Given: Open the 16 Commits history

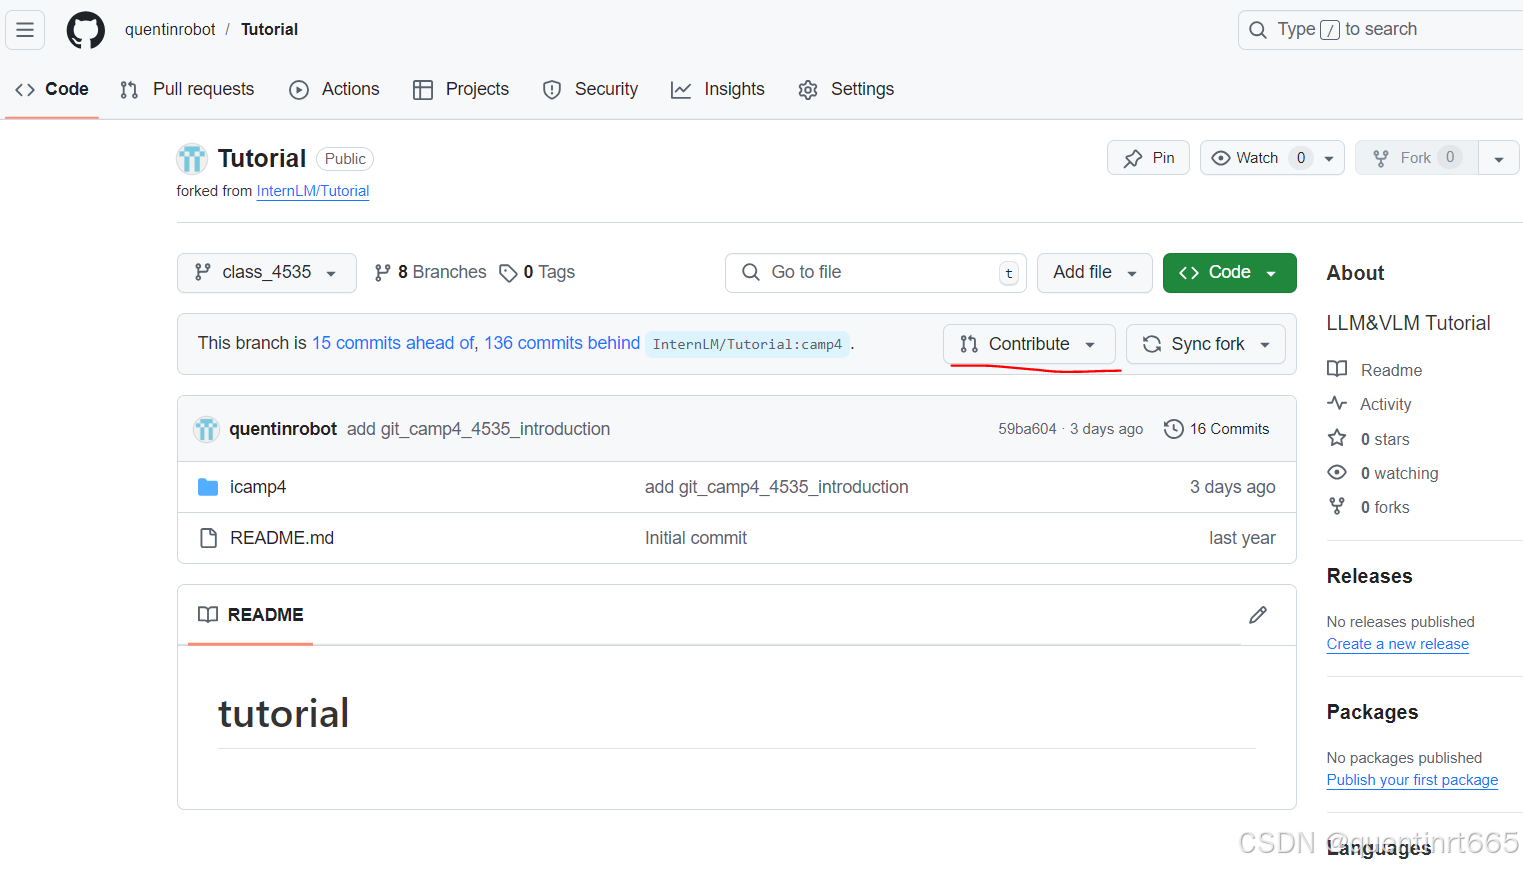Looking at the screenshot, I should click(1217, 429).
